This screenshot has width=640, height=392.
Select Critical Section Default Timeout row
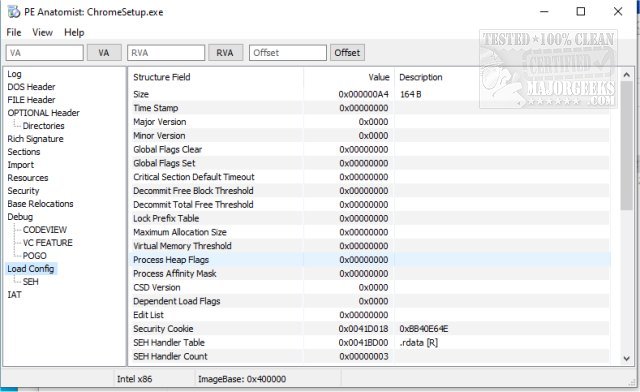[x=370, y=177]
